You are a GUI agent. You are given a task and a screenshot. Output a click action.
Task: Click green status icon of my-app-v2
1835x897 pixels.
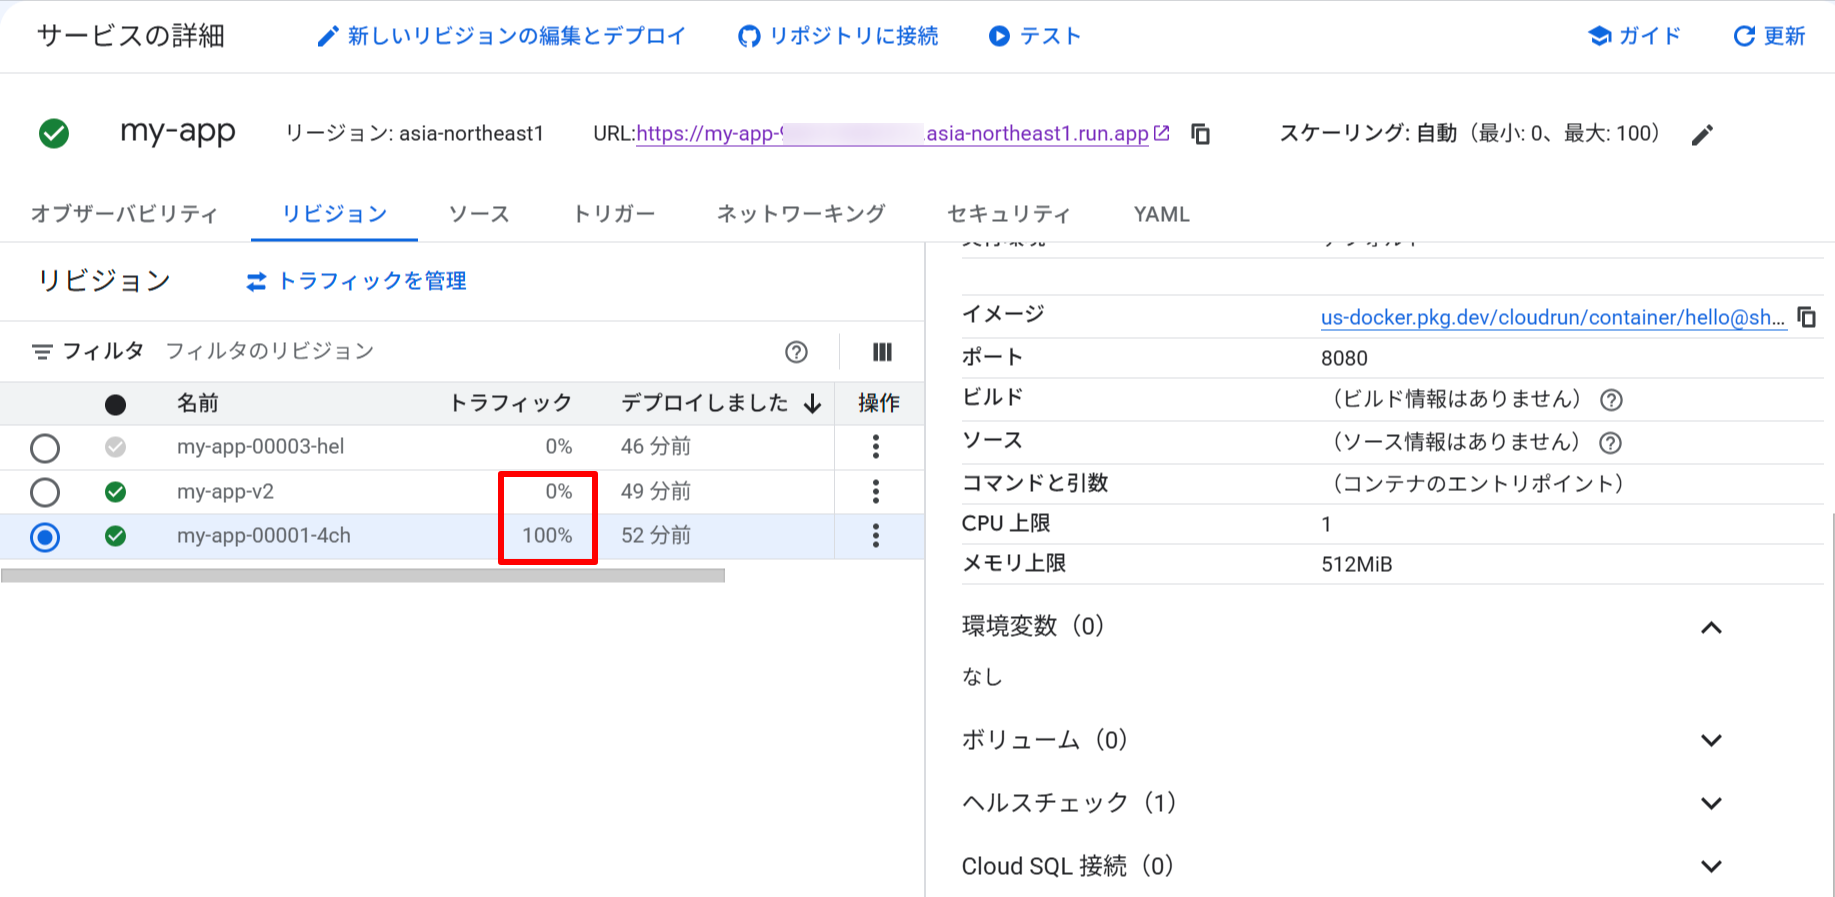(116, 492)
